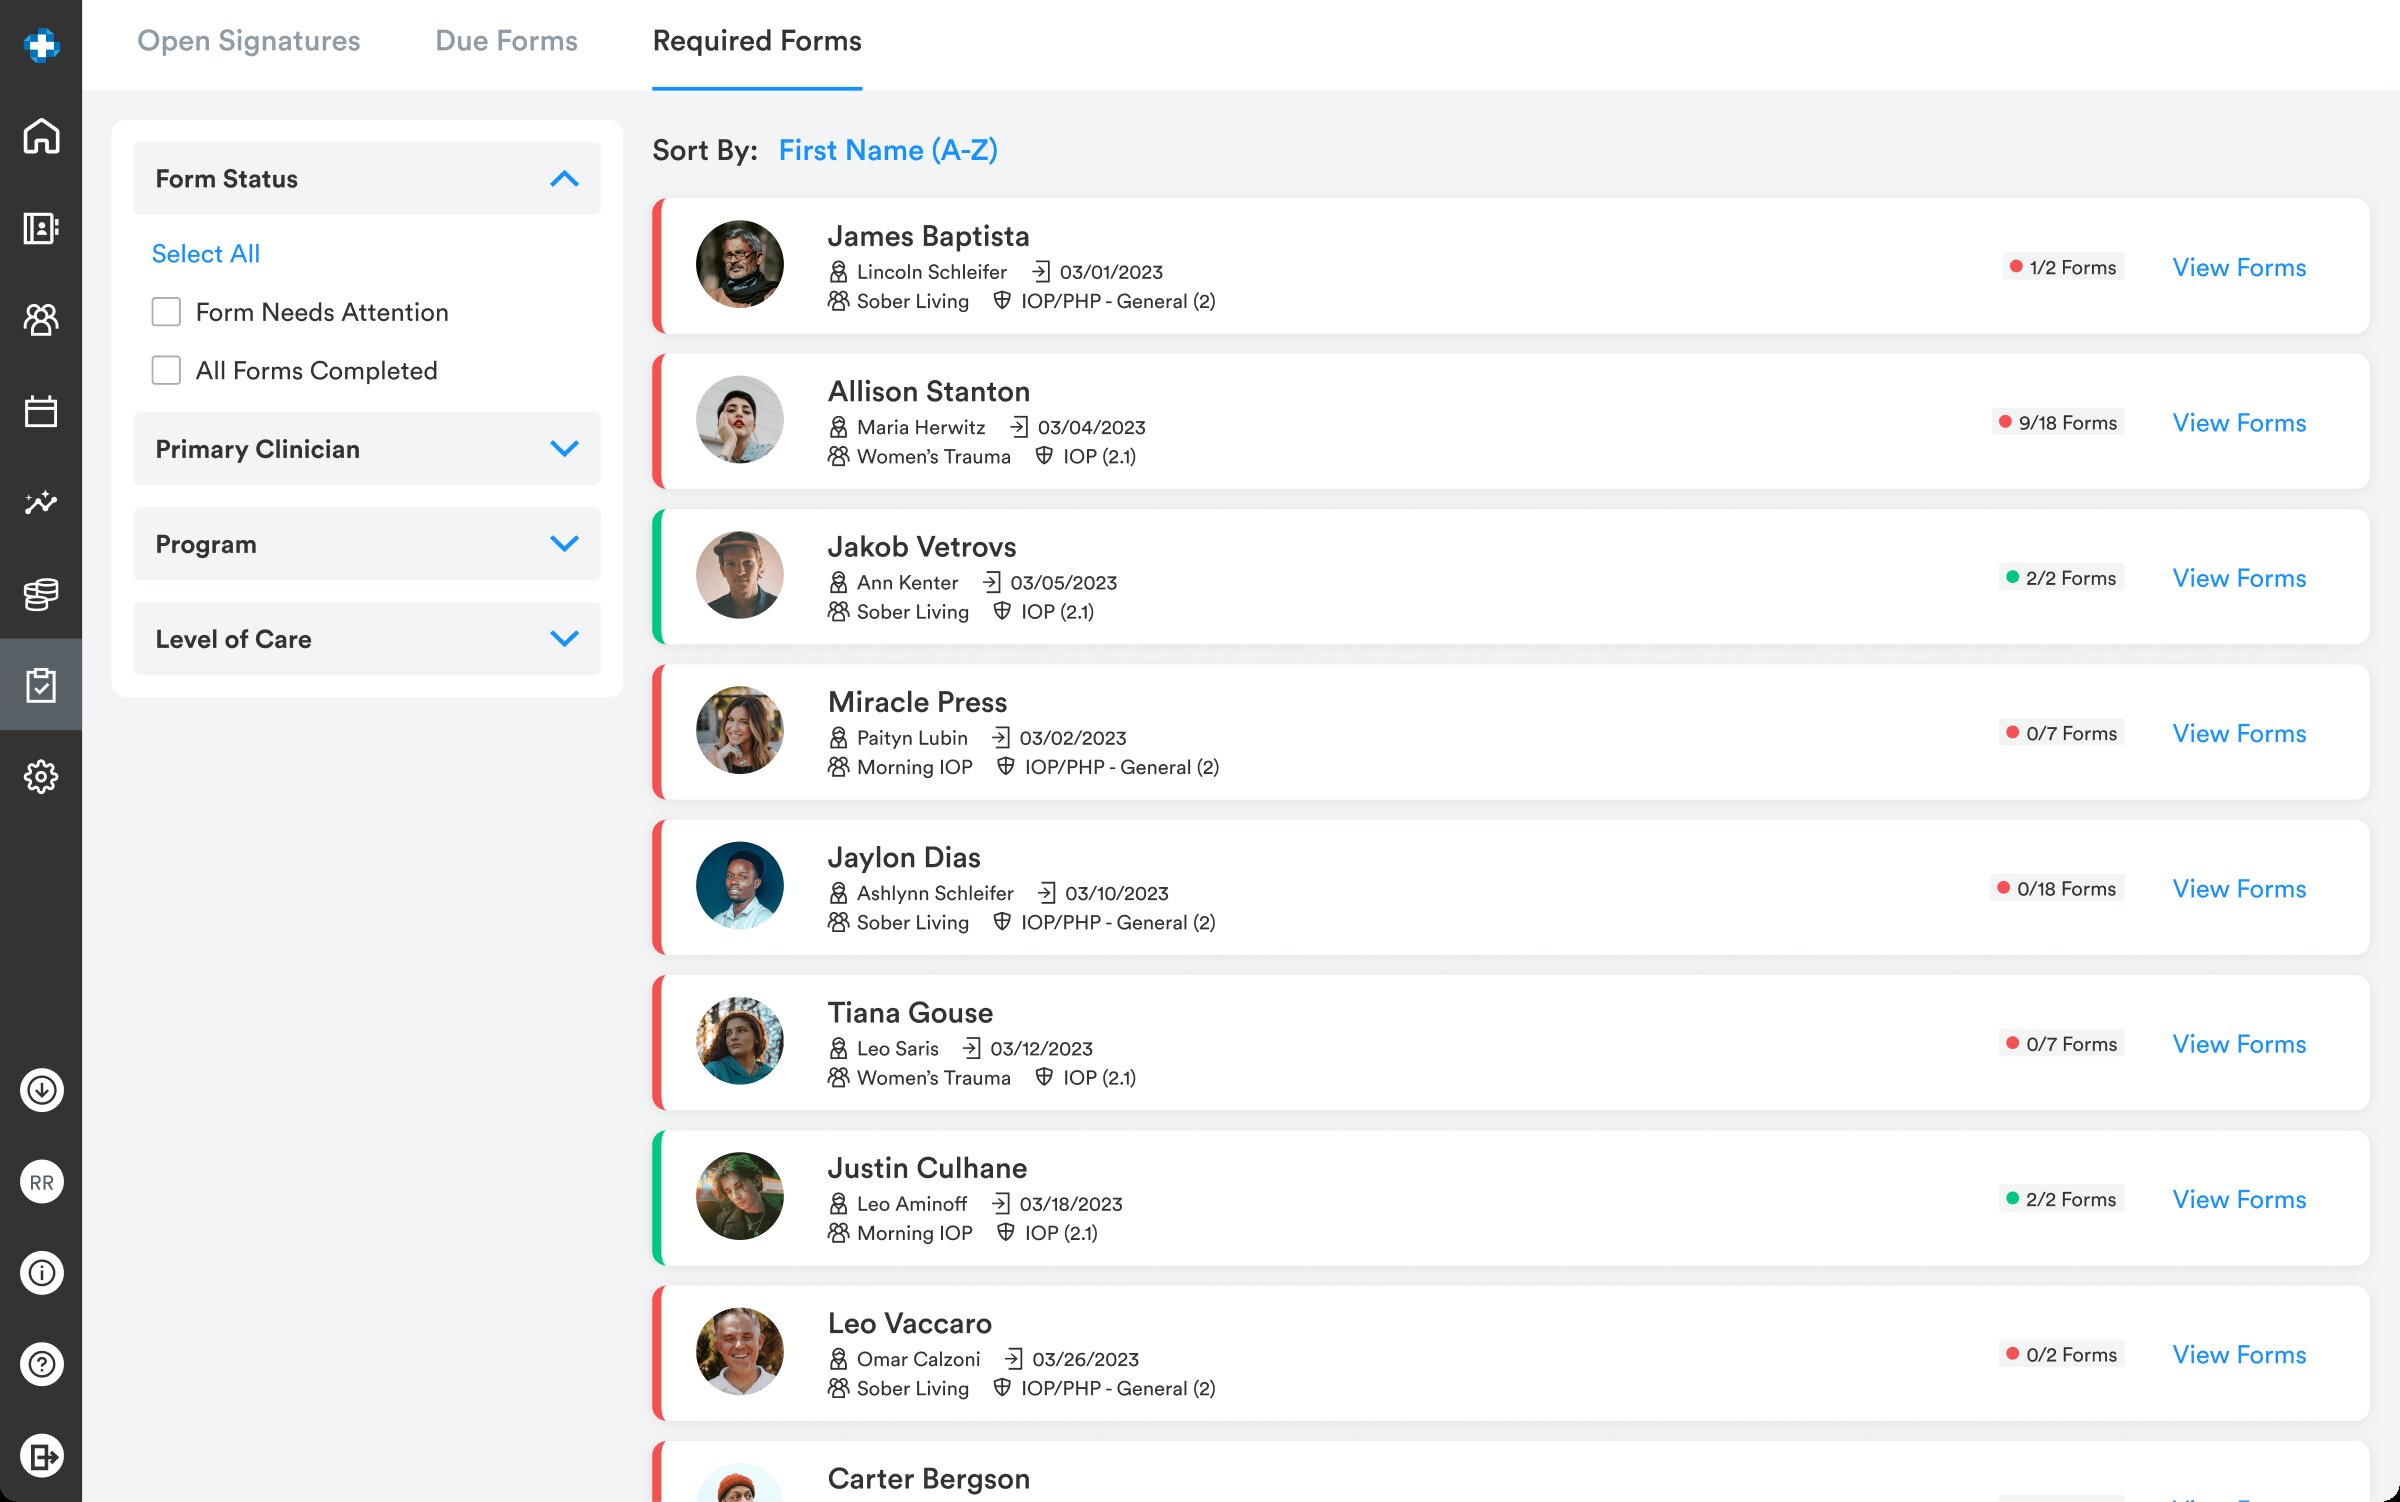Click the contacts book sidebar icon
2400x1502 pixels.
(41, 228)
